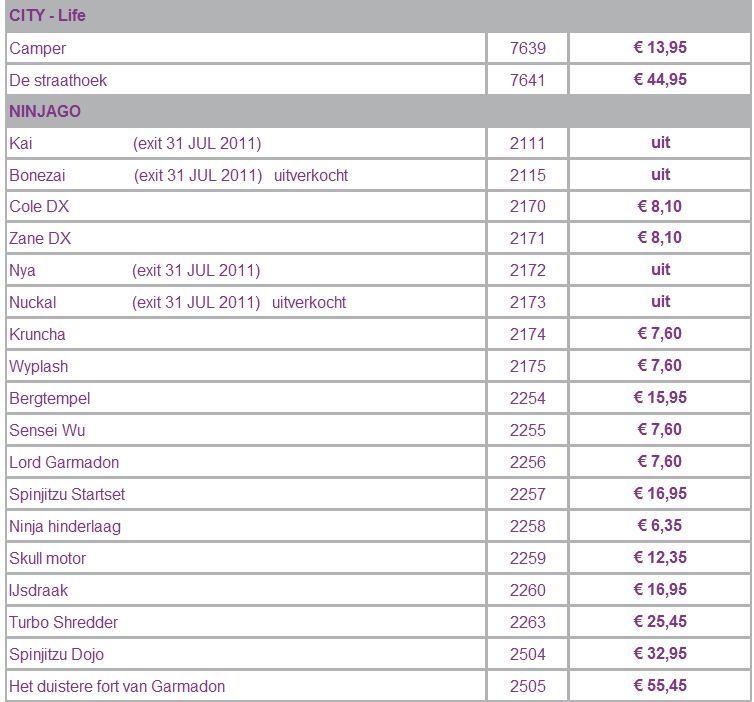
Task: Click the price in Cole DX row
Action: click(660, 206)
